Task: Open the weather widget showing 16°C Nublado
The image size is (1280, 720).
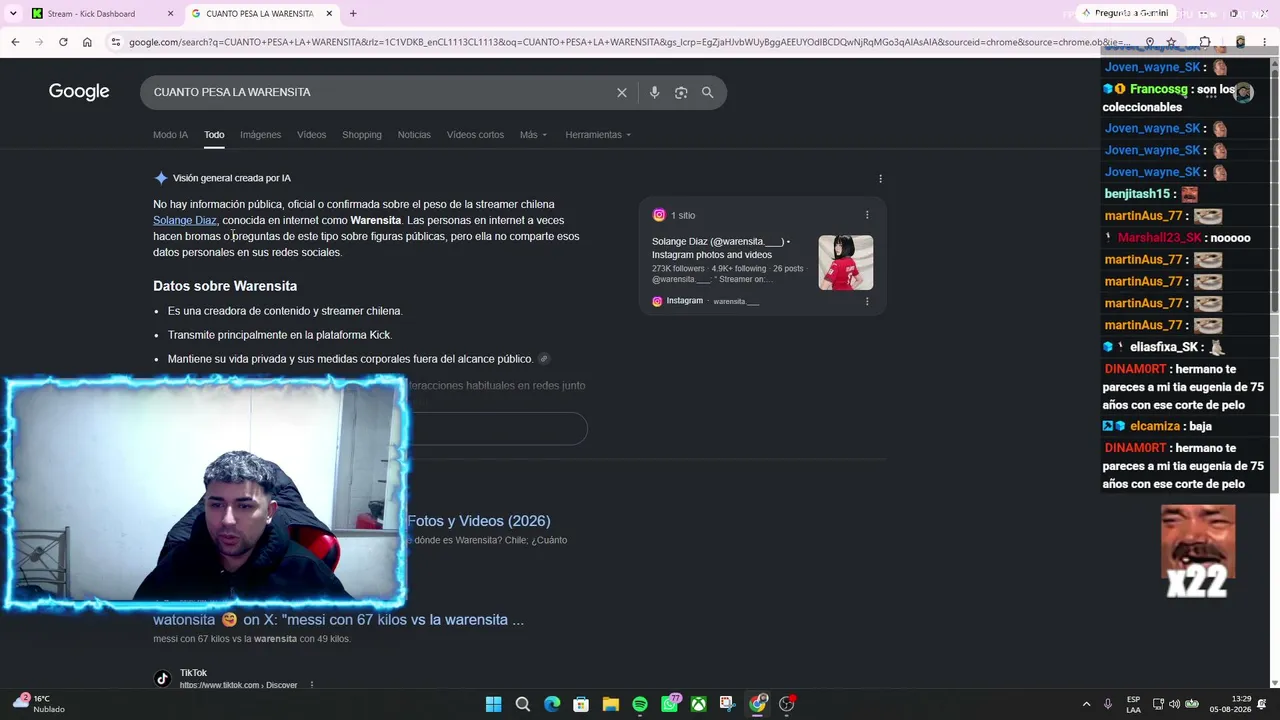Action: (38, 704)
